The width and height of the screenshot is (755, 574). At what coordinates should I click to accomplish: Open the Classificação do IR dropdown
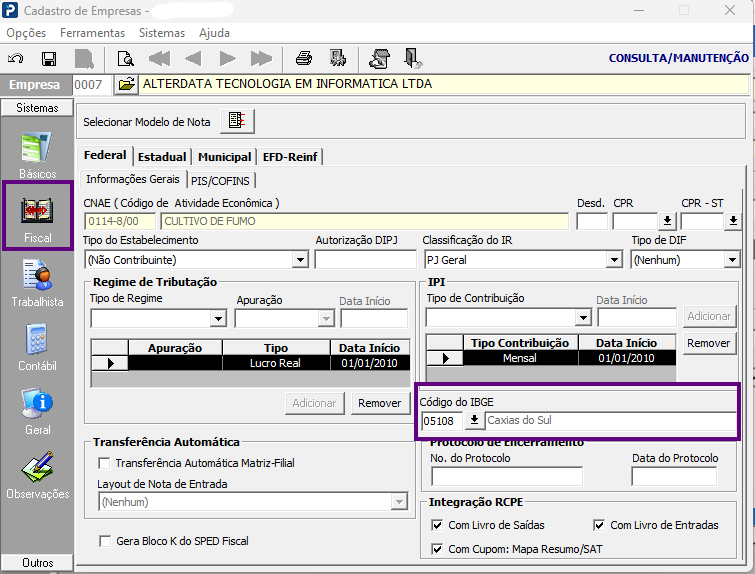(x=614, y=260)
